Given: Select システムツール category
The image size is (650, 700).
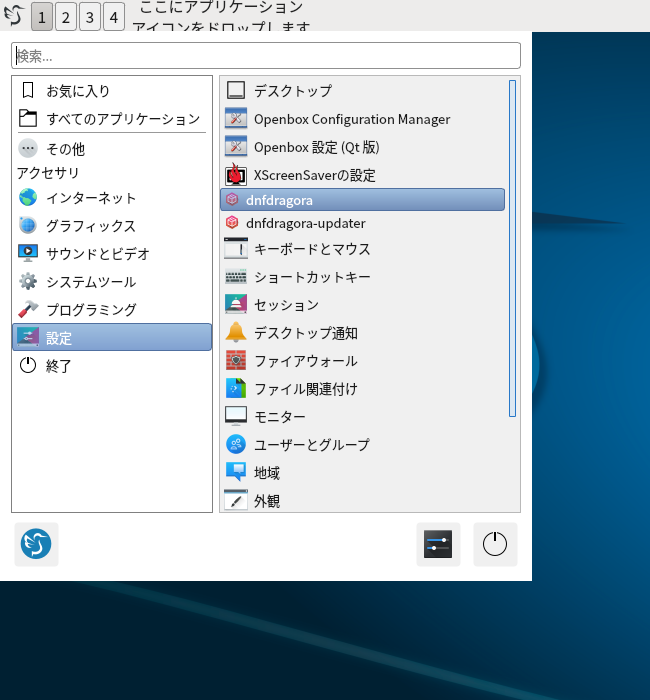Looking at the screenshot, I should (112, 281).
